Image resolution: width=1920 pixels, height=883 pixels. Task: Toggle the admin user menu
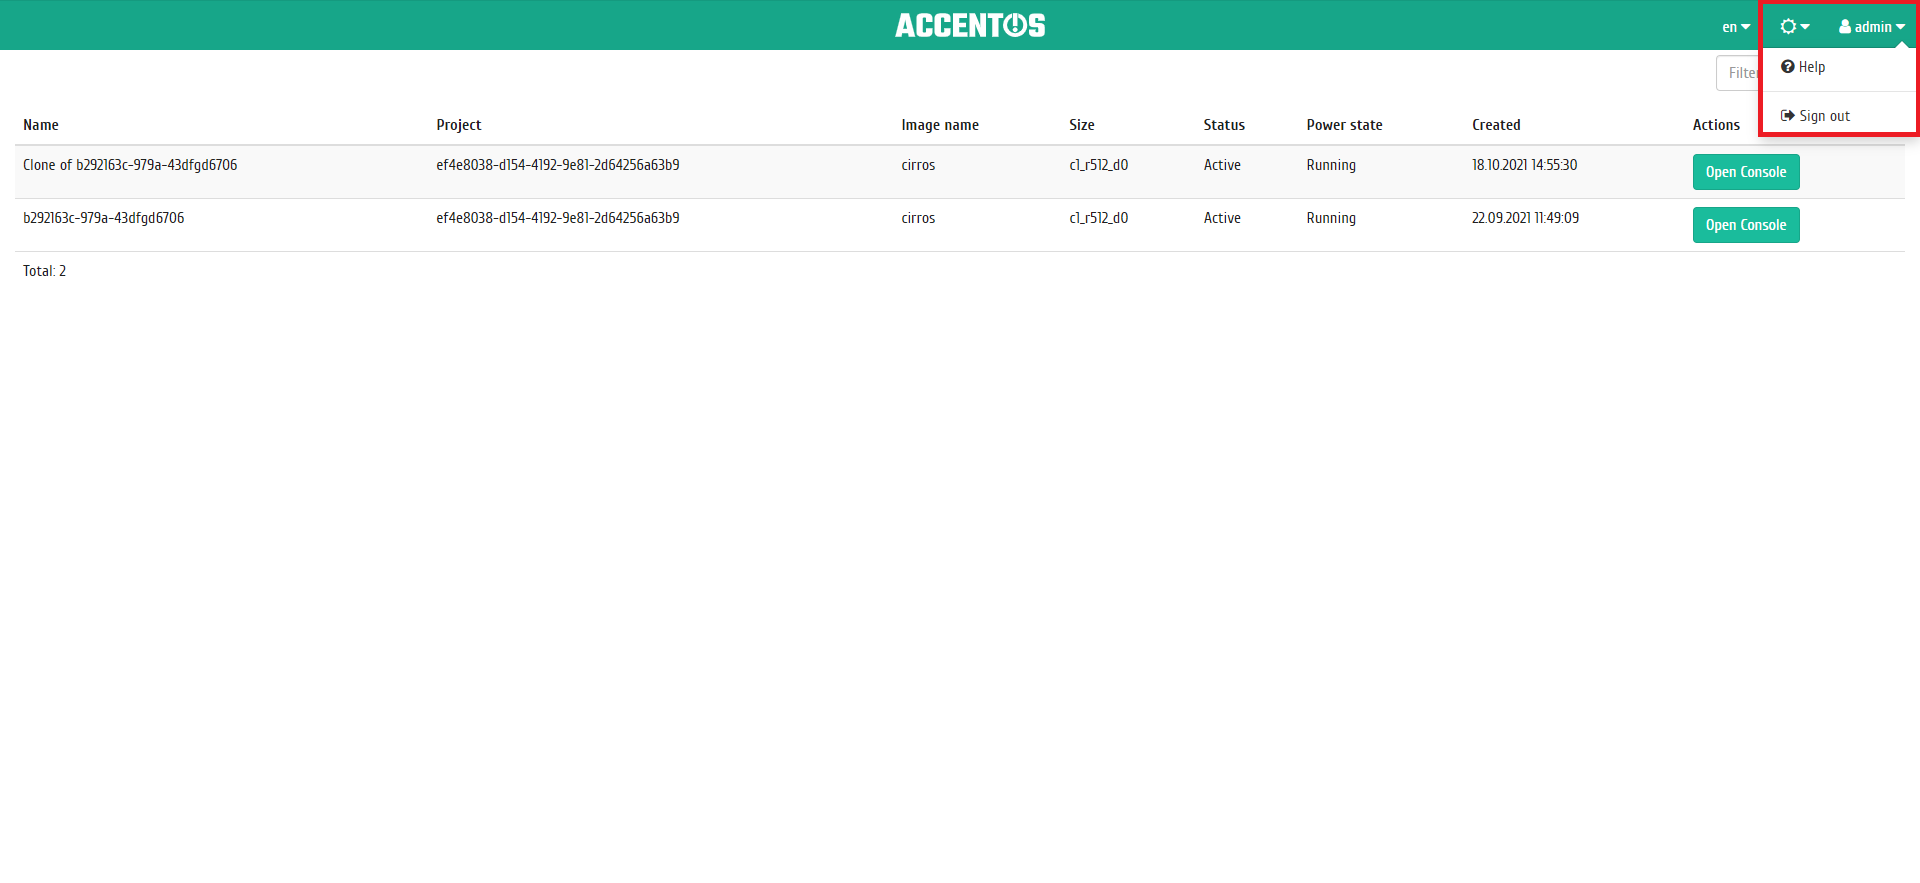[x=1872, y=27]
